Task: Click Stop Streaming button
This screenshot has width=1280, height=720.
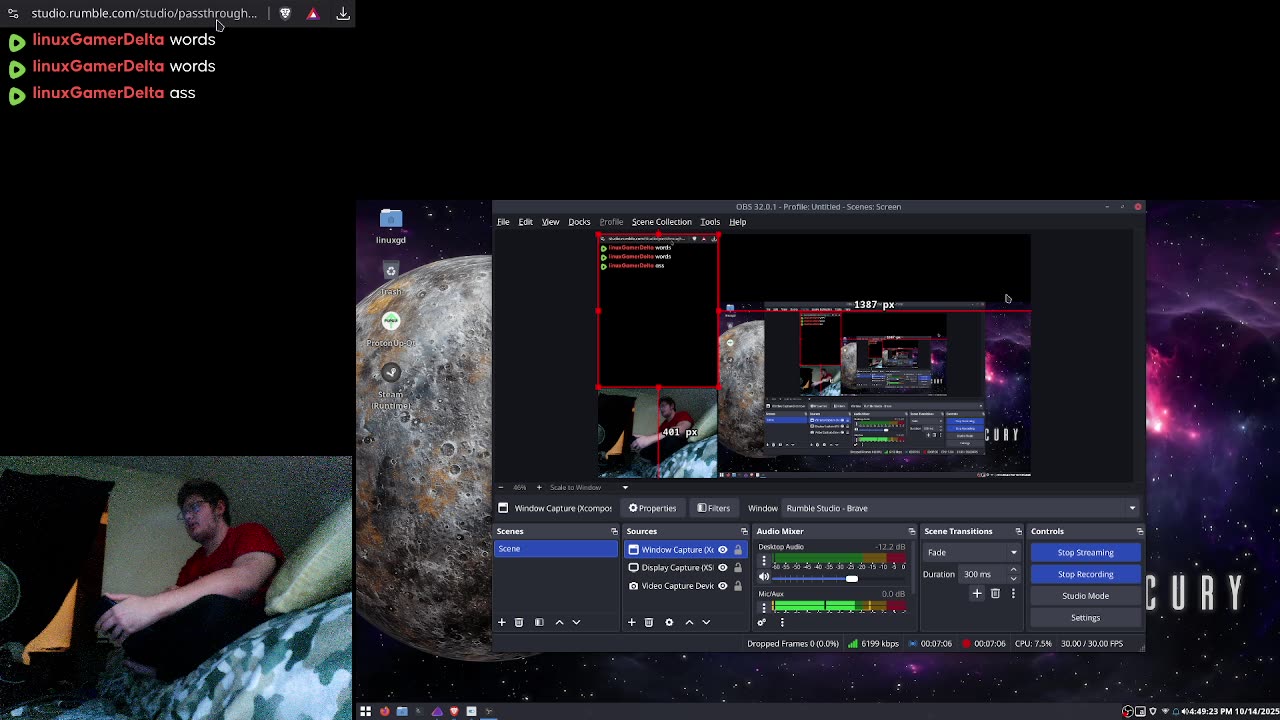Action: [x=1085, y=552]
